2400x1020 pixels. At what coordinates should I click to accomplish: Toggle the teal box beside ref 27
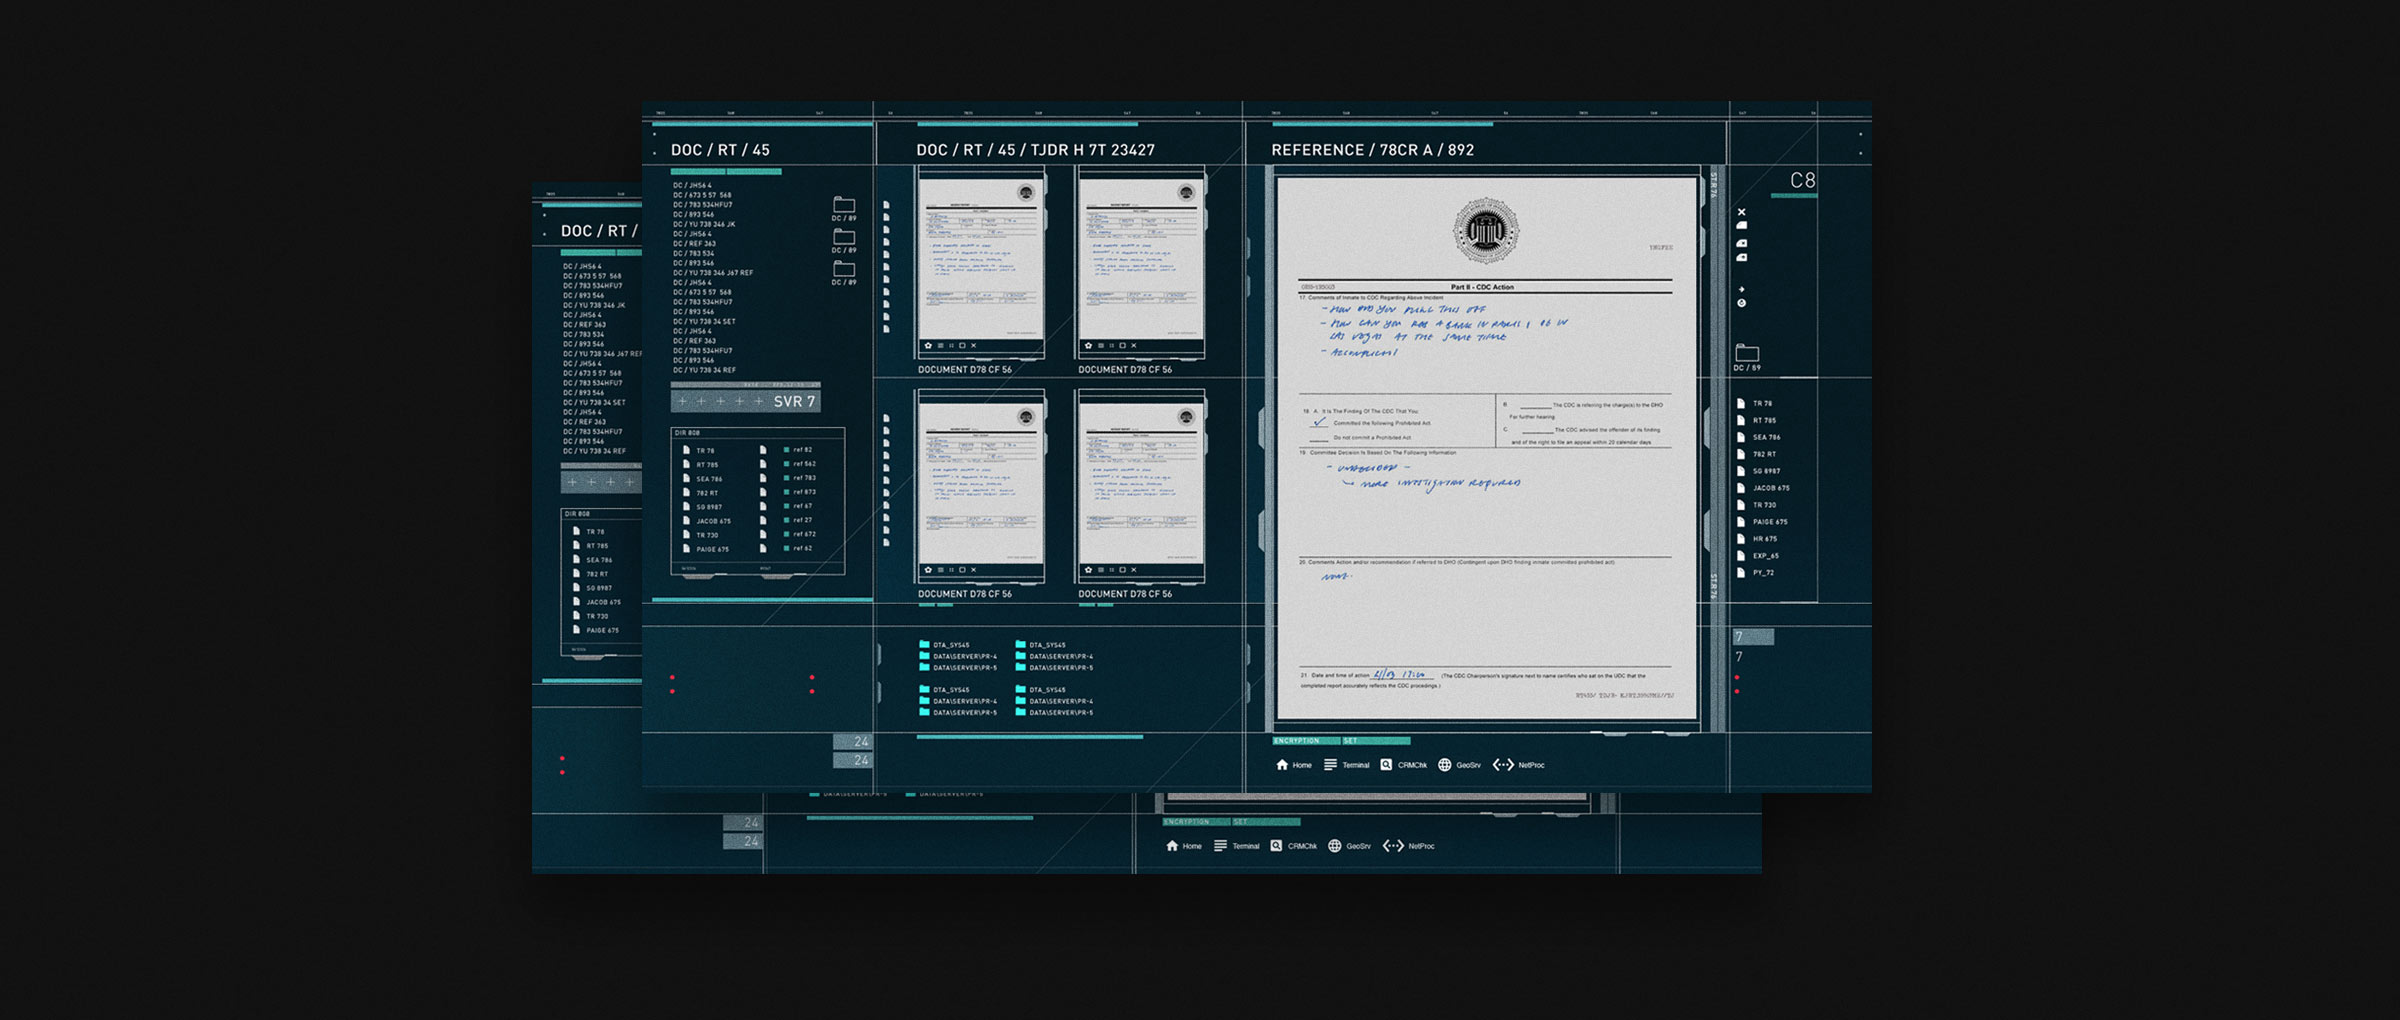787,520
